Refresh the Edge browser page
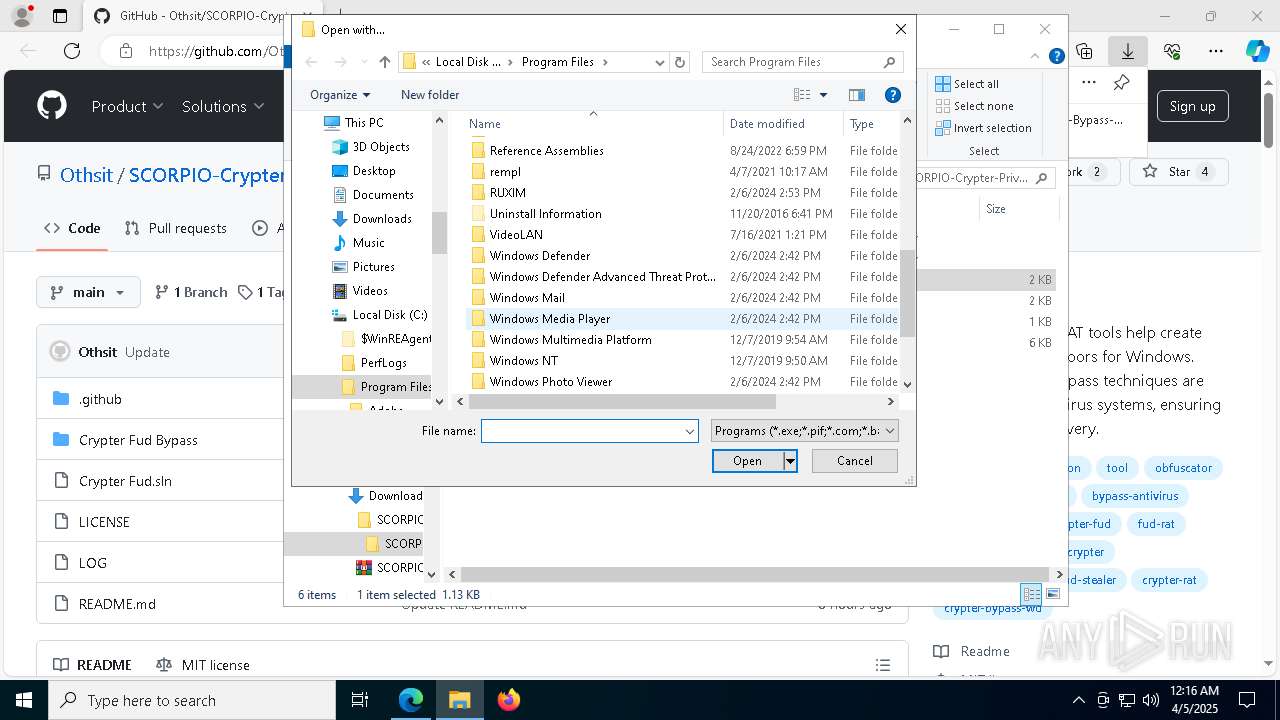The width and height of the screenshot is (1280, 720). (72, 51)
